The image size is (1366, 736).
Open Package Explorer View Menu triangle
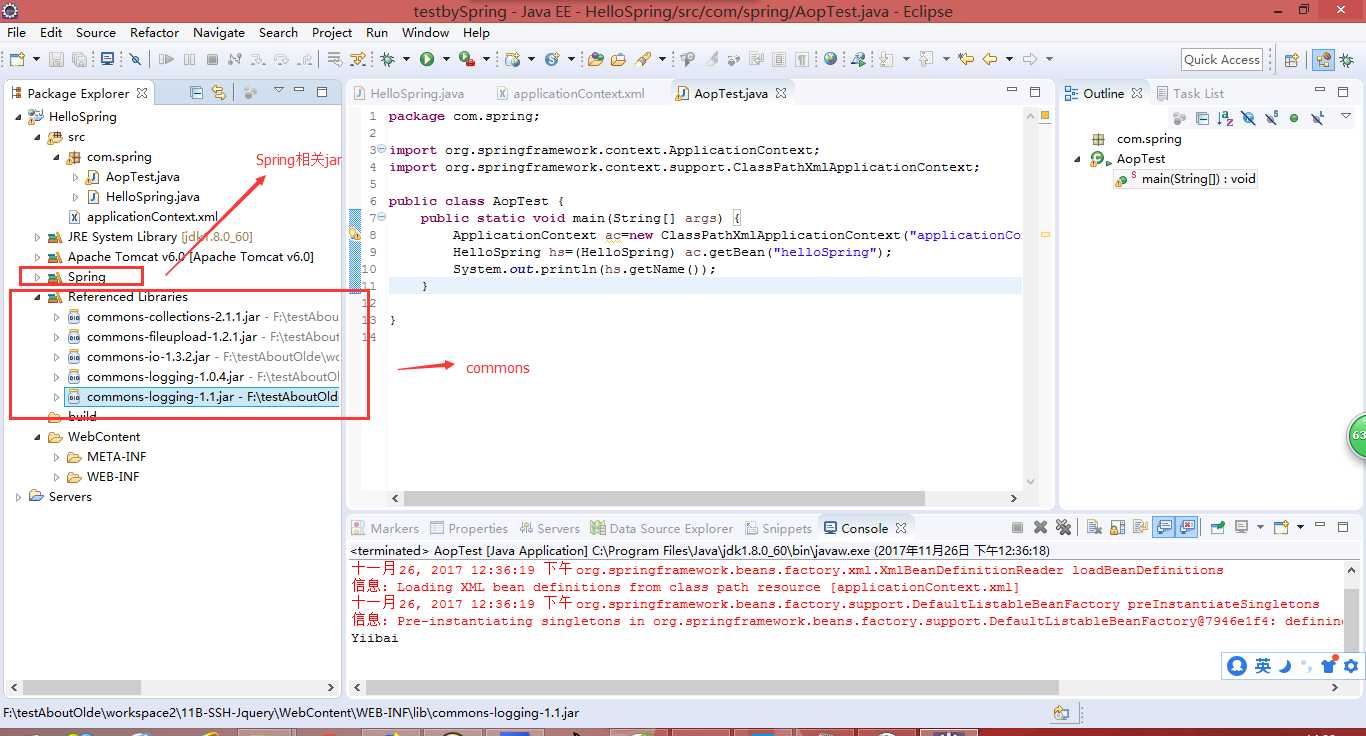click(279, 92)
